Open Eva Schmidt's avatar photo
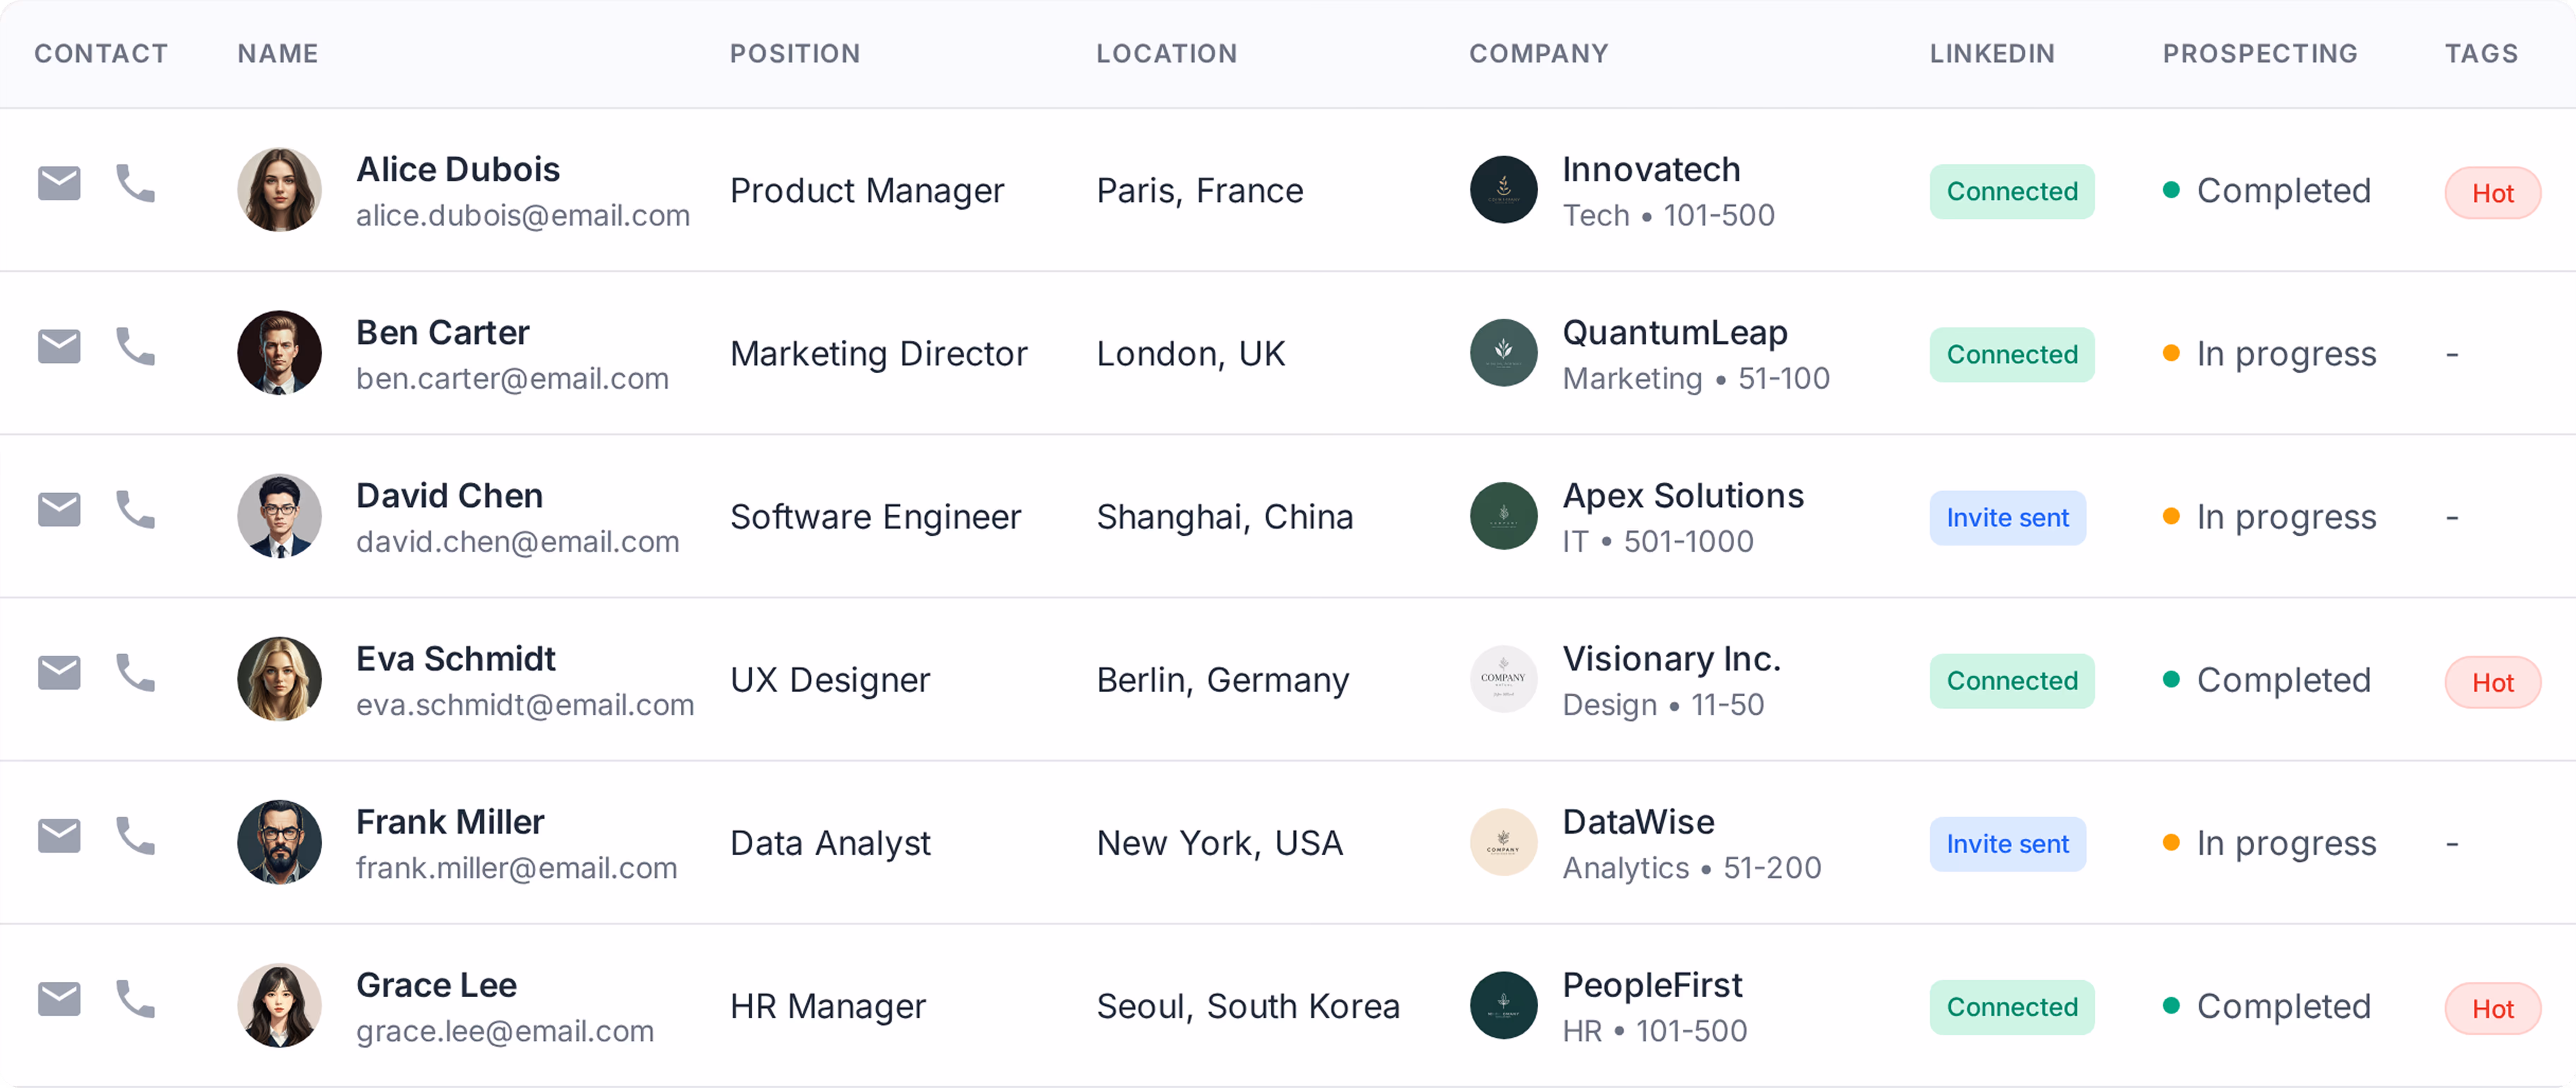Viewport: 2576px width, 1088px height. (x=279, y=679)
